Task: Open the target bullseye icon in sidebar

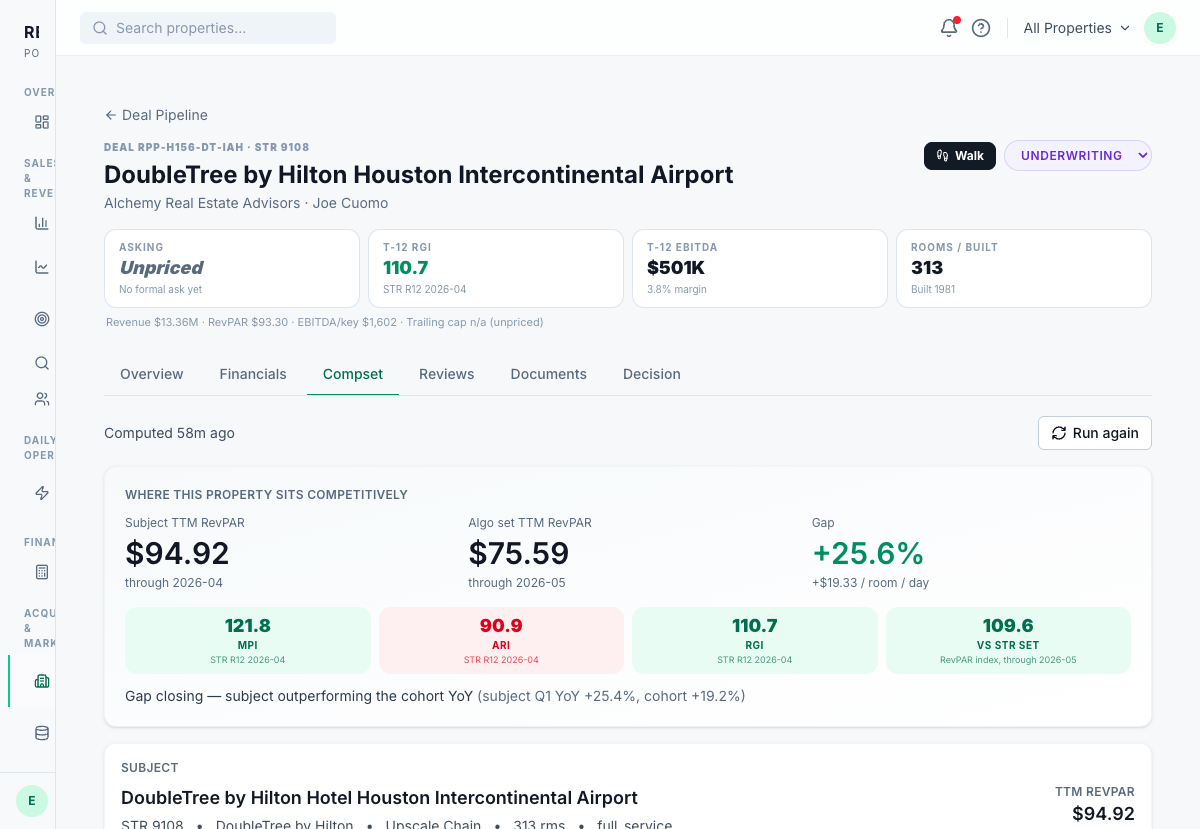Action: (42, 319)
